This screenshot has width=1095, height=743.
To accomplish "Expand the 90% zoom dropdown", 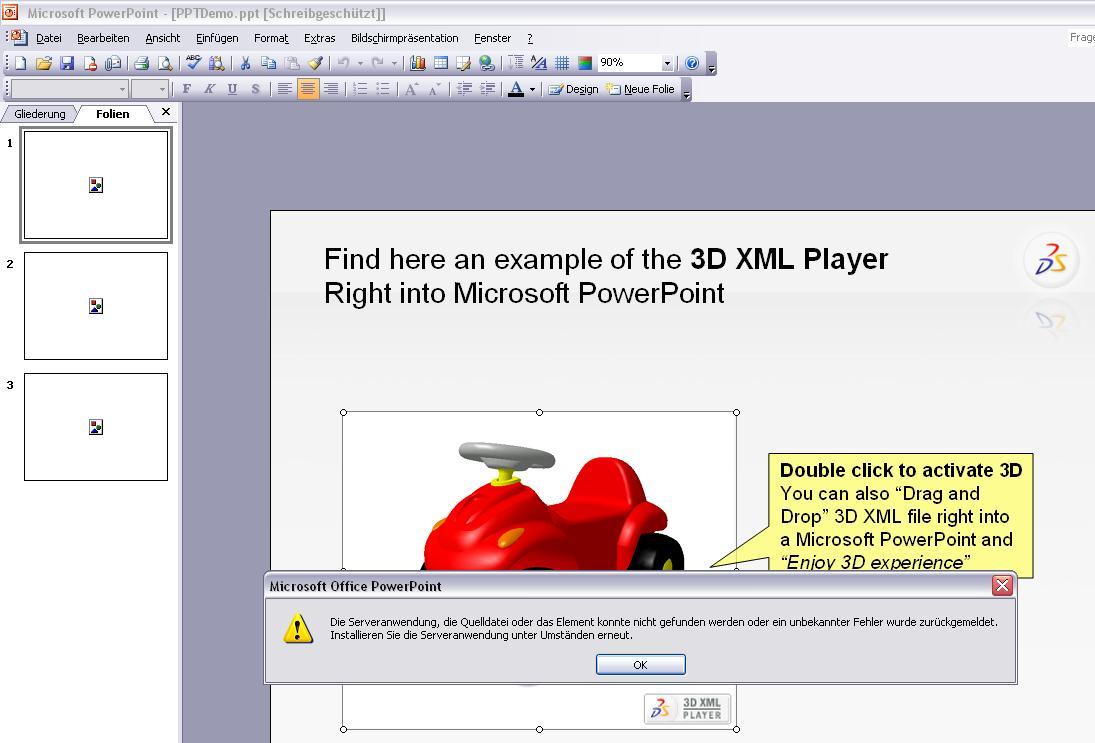I will (667, 64).
